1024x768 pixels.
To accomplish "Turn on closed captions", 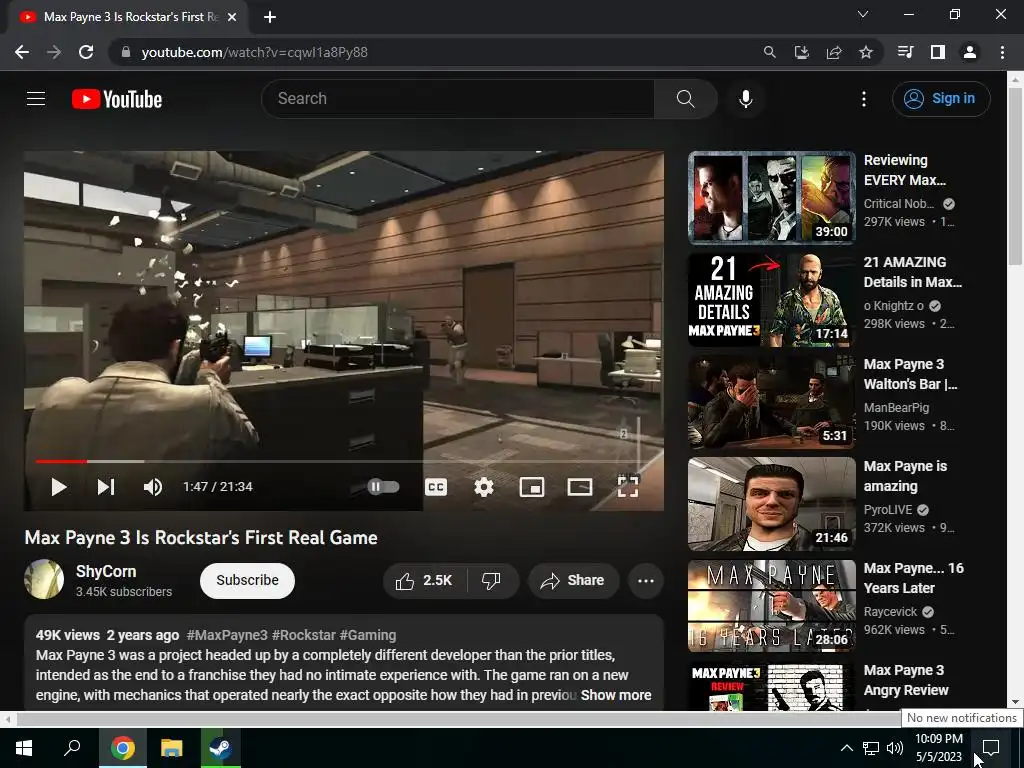I will coord(436,487).
